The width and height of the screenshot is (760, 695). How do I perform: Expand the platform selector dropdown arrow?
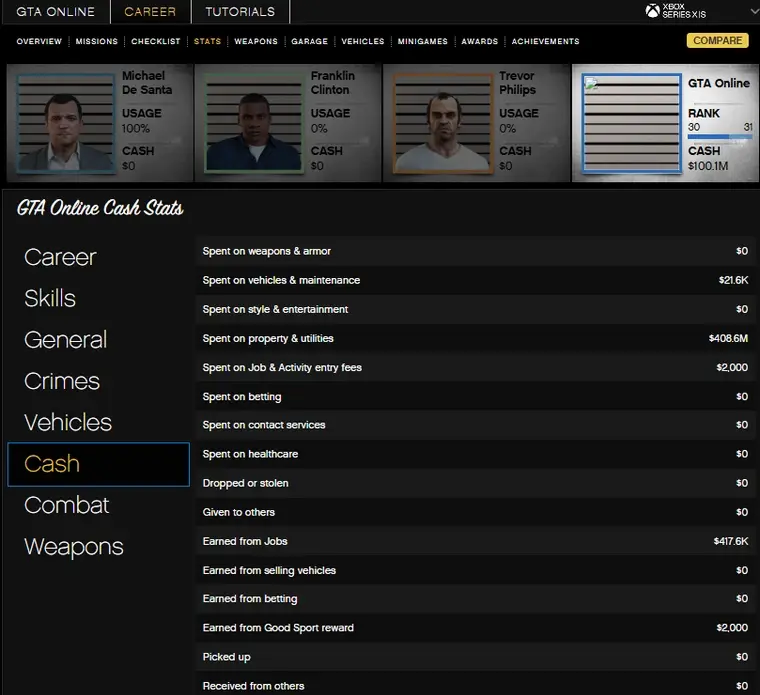point(752,11)
